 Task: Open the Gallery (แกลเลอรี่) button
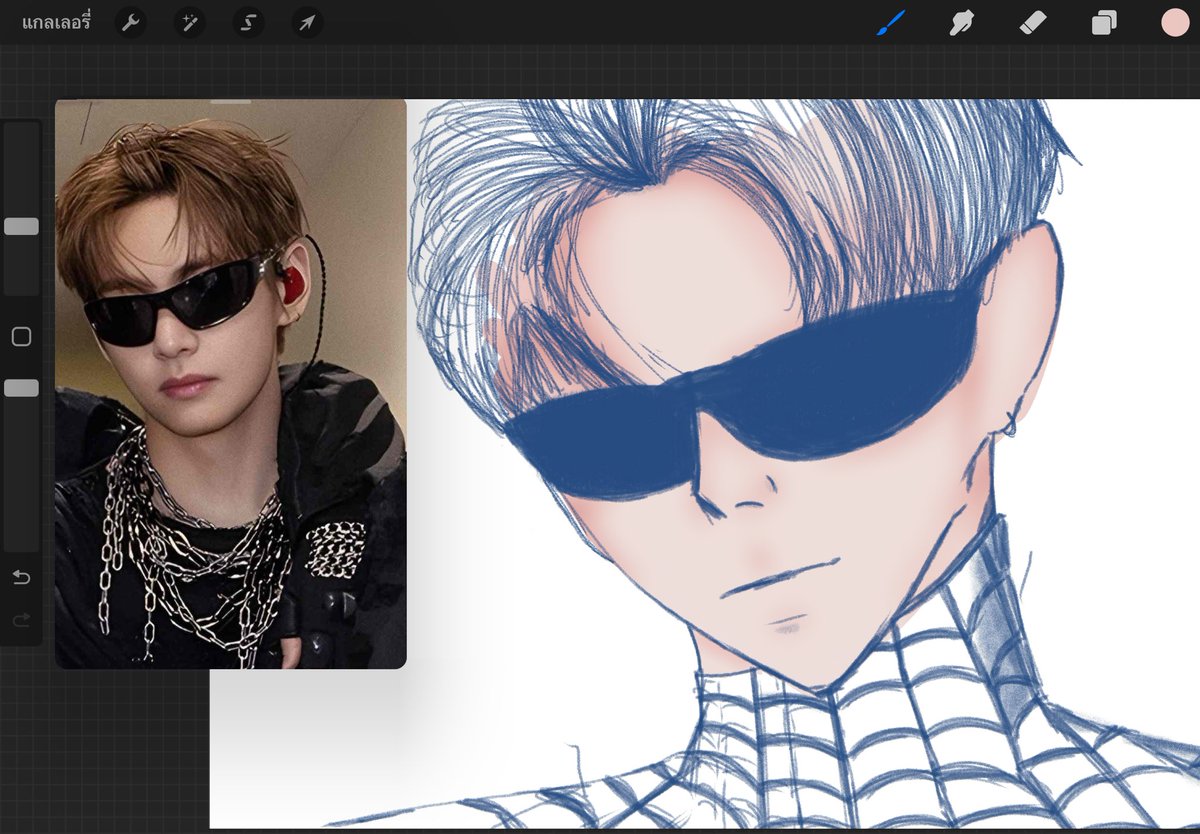tap(56, 22)
